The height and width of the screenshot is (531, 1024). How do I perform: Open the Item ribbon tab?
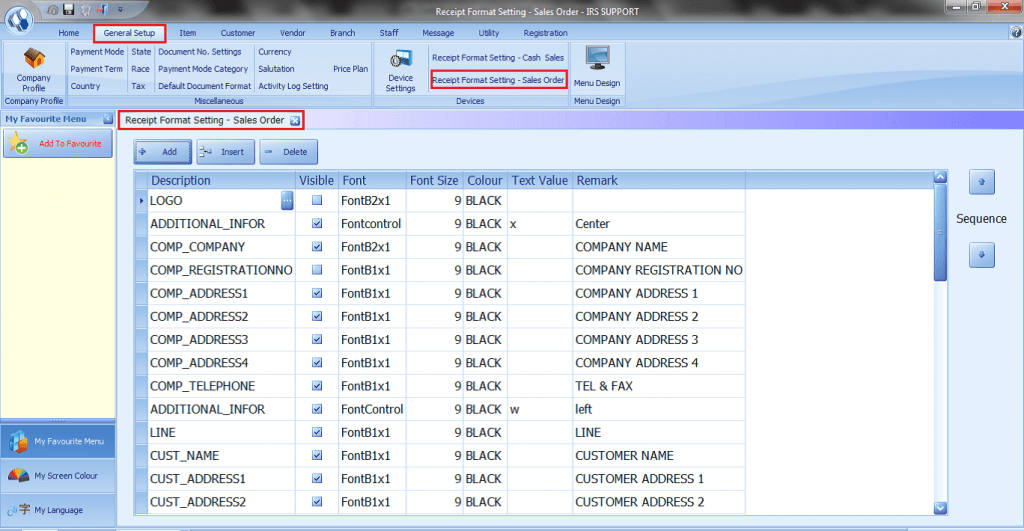pos(187,33)
